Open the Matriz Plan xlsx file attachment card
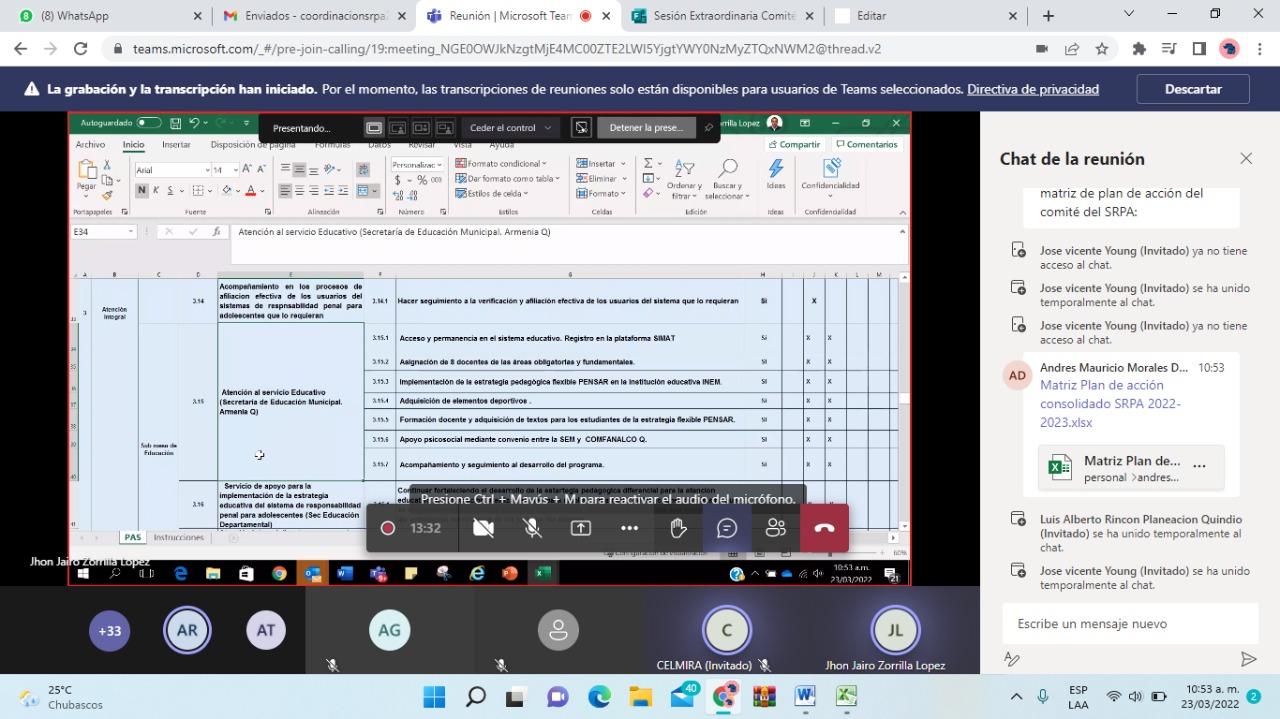Screen dimensions: 1280x719 1131,468
